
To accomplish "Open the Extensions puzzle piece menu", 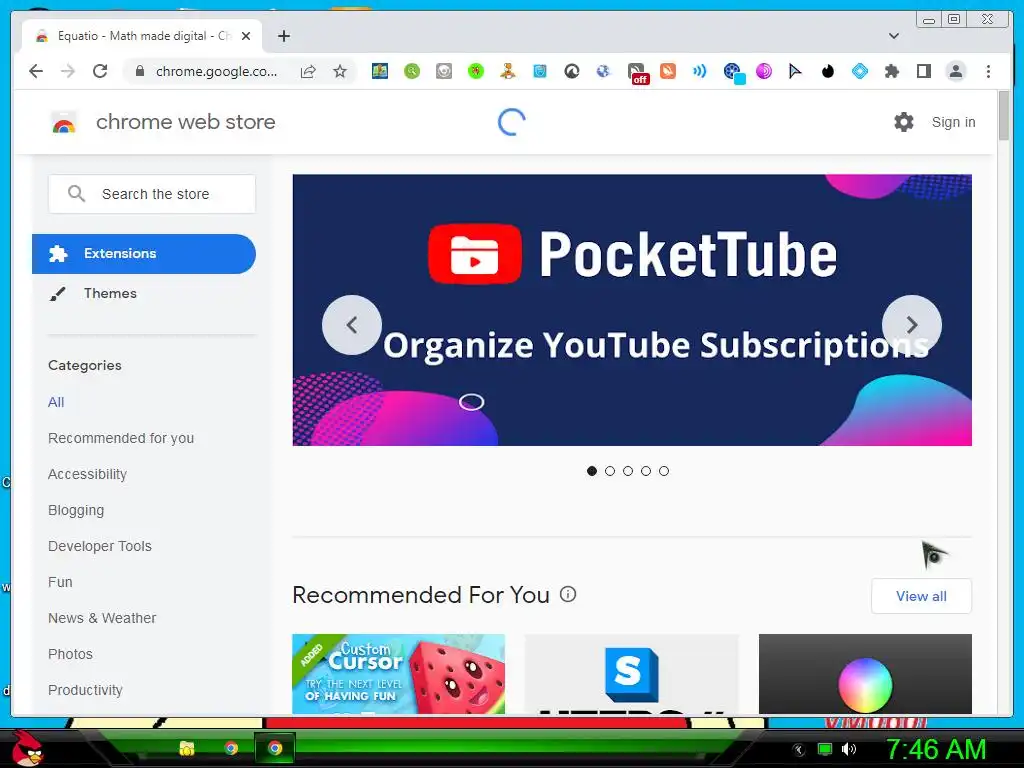I will pyautogui.click(x=891, y=71).
